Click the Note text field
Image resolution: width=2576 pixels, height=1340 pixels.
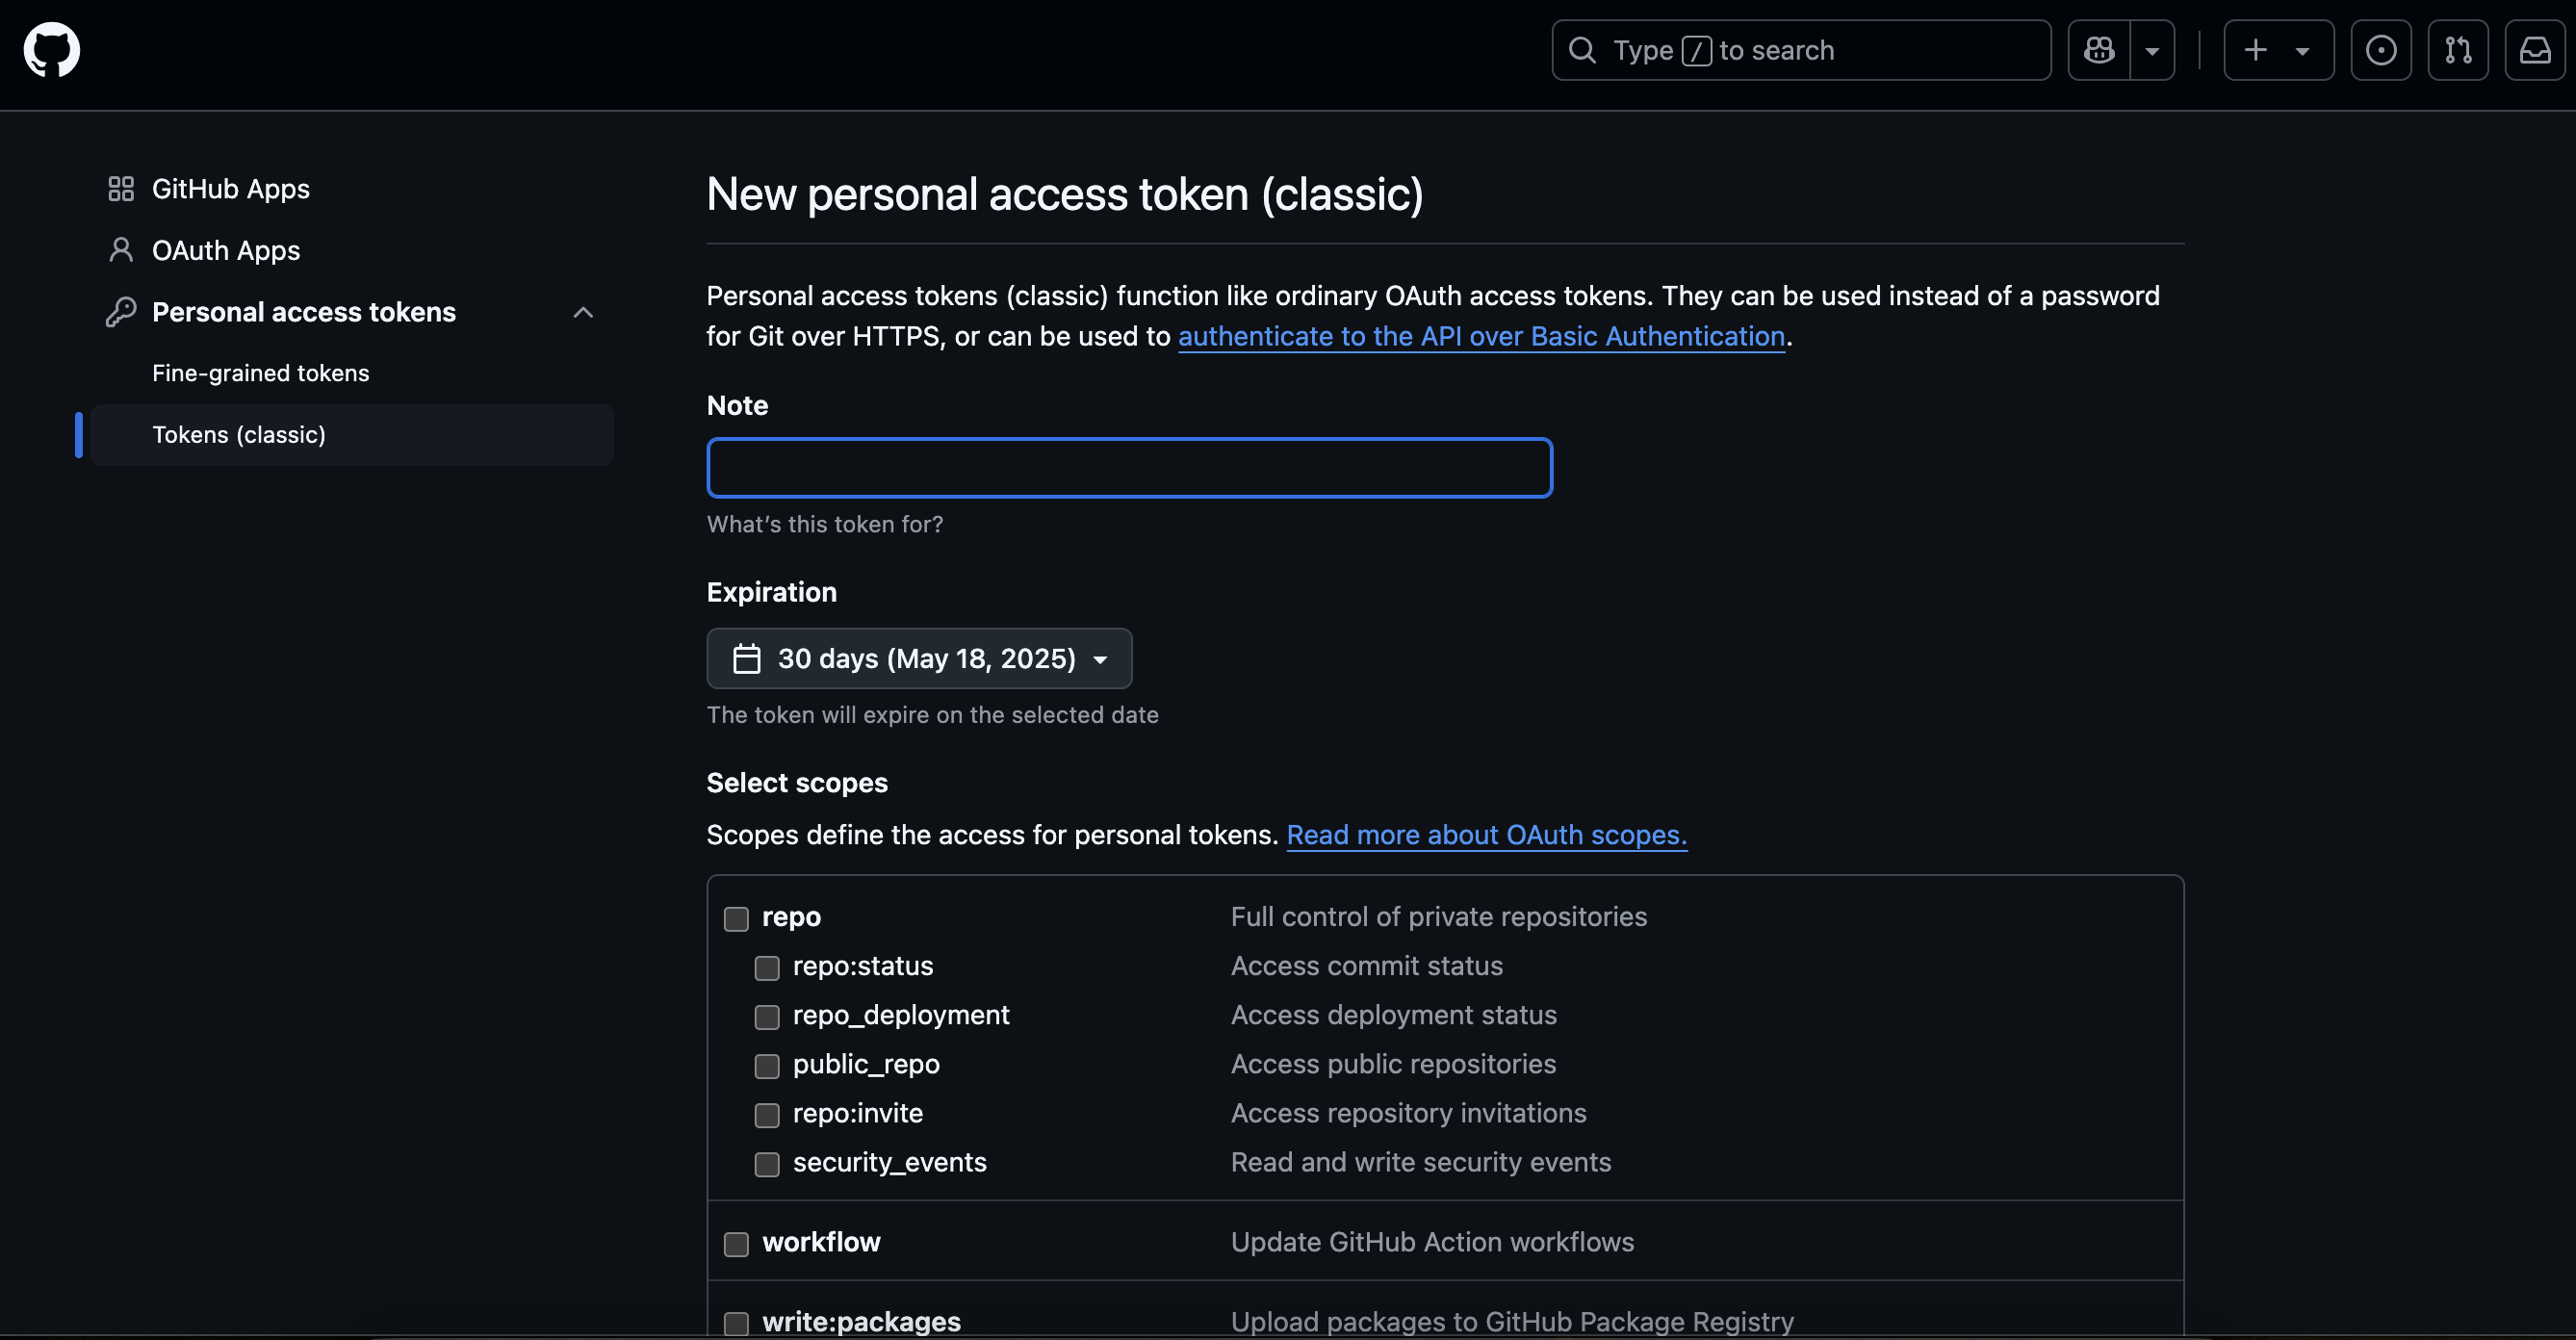pos(1130,468)
